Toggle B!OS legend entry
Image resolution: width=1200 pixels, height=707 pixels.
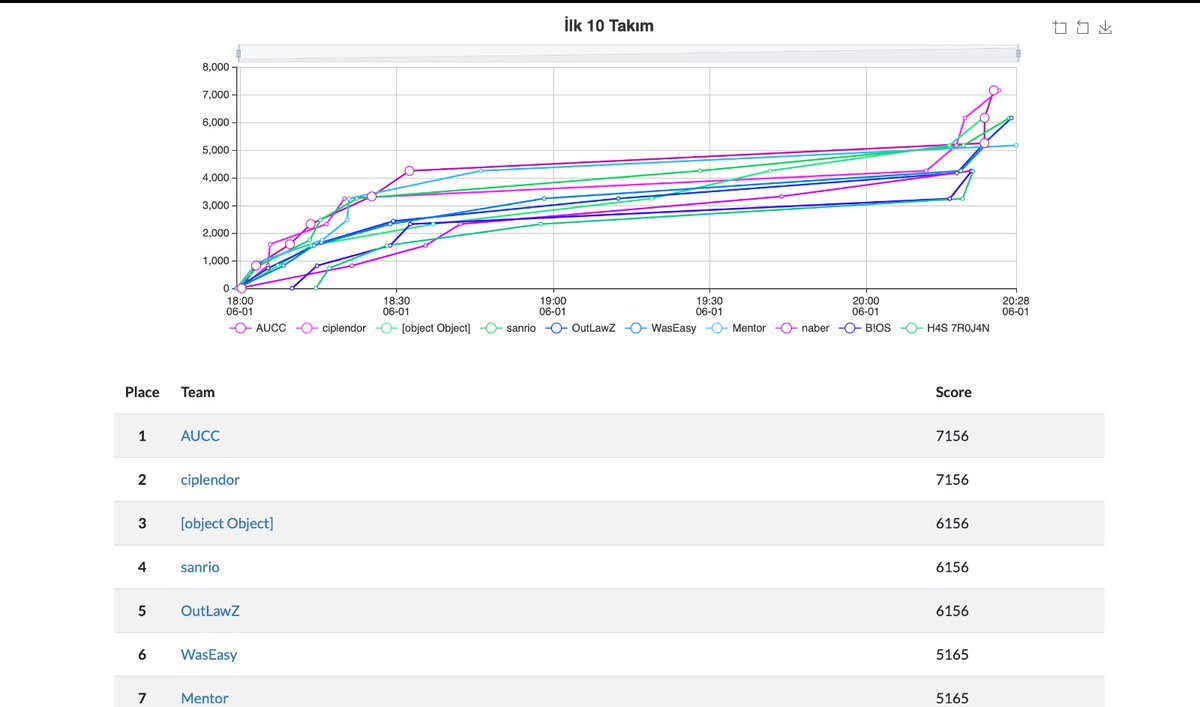(866, 327)
